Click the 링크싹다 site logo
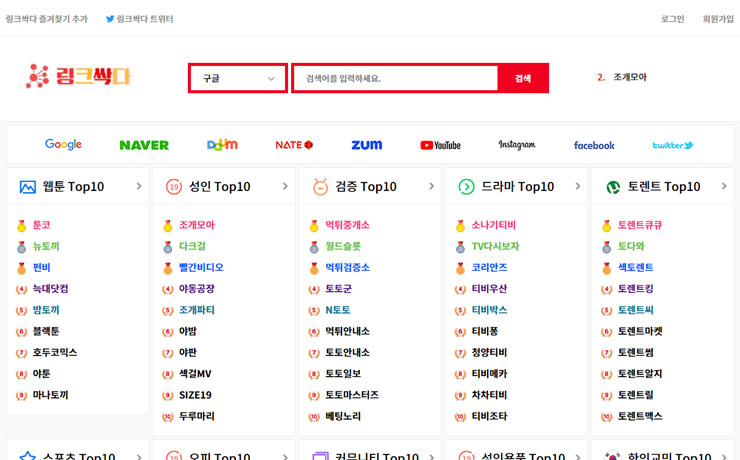740x460 pixels. point(78,76)
